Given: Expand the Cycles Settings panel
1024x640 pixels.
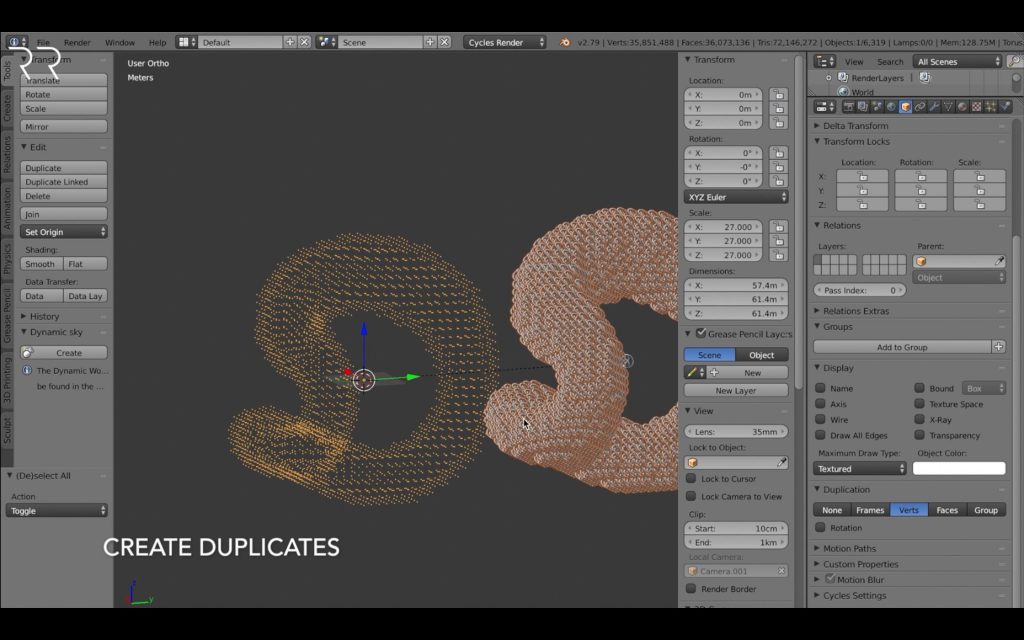Looking at the screenshot, I should click(x=854, y=595).
